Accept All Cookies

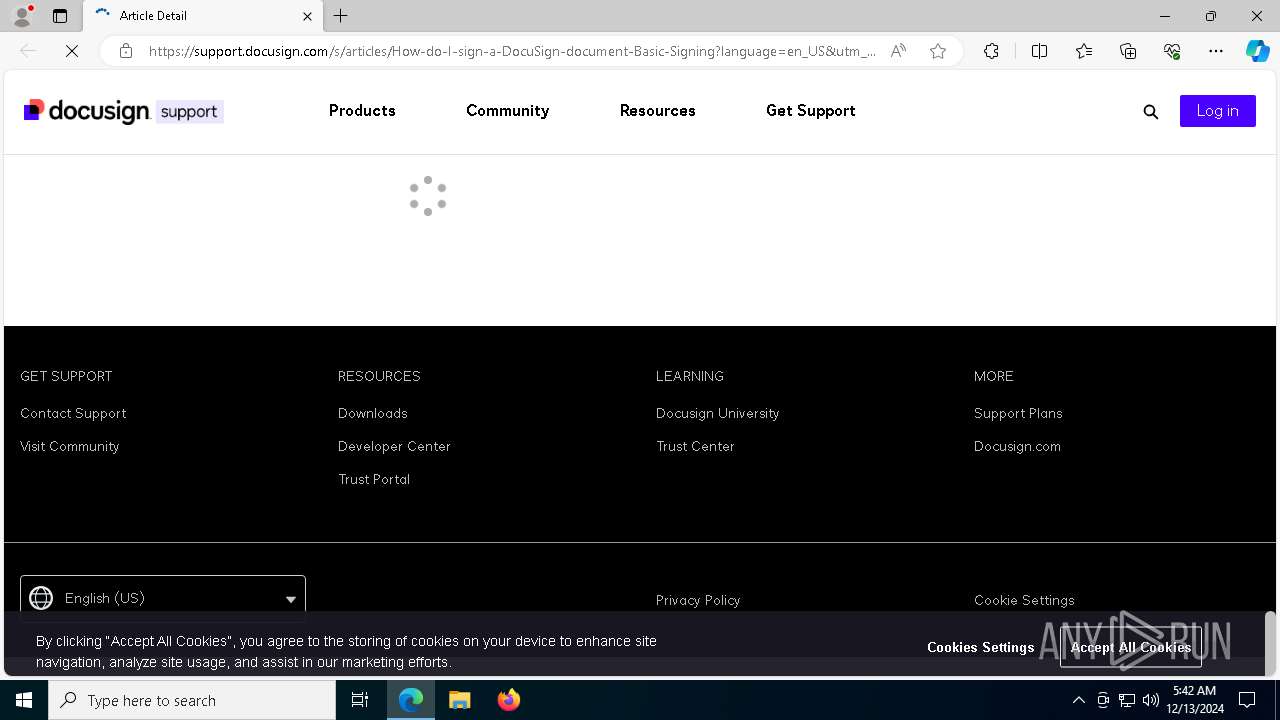(x=1130, y=647)
